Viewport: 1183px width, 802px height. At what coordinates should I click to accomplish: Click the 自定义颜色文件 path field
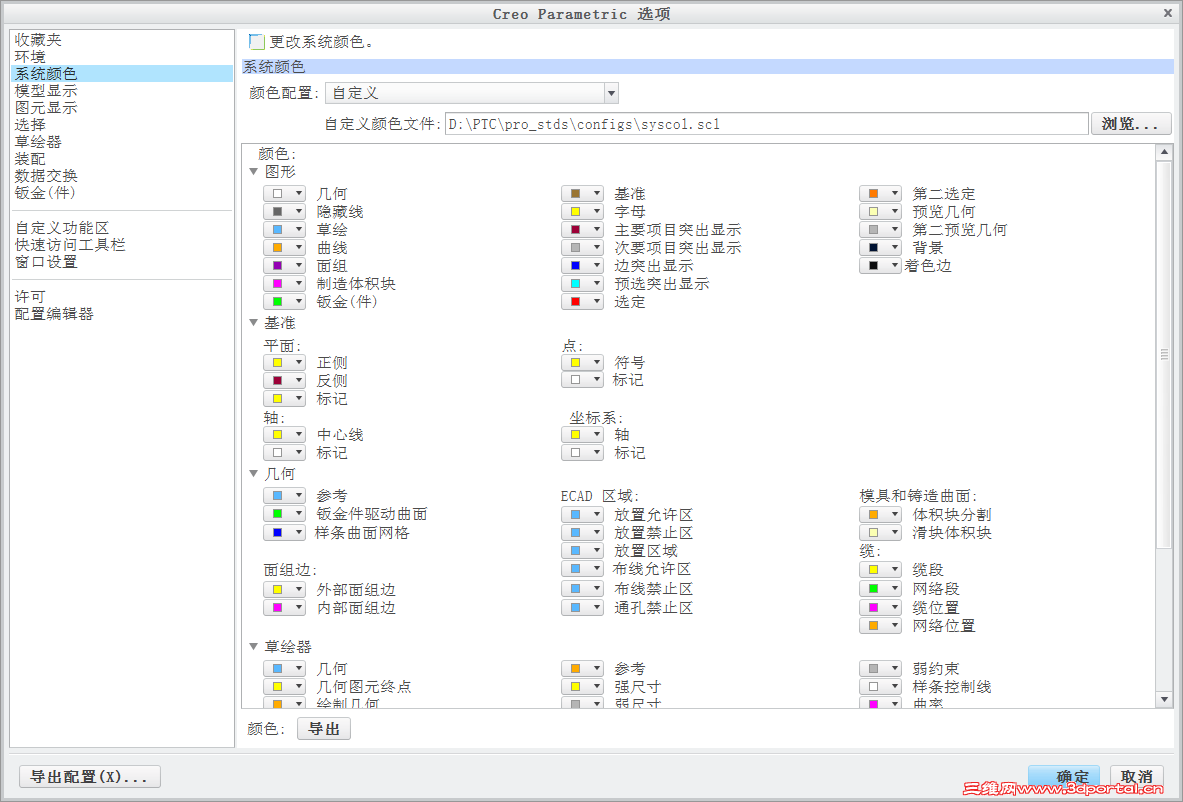[767, 124]
